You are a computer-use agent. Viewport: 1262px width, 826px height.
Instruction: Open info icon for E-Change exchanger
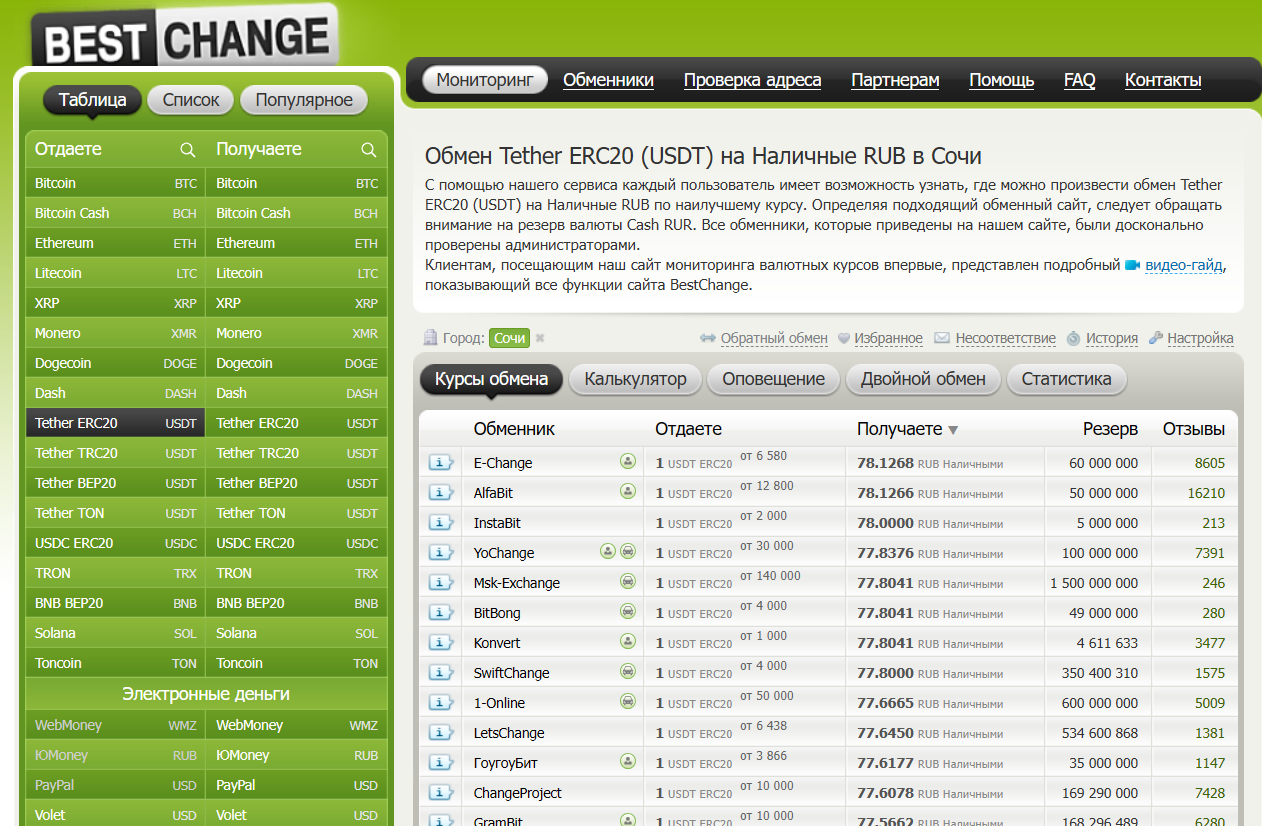coord(441,462)
